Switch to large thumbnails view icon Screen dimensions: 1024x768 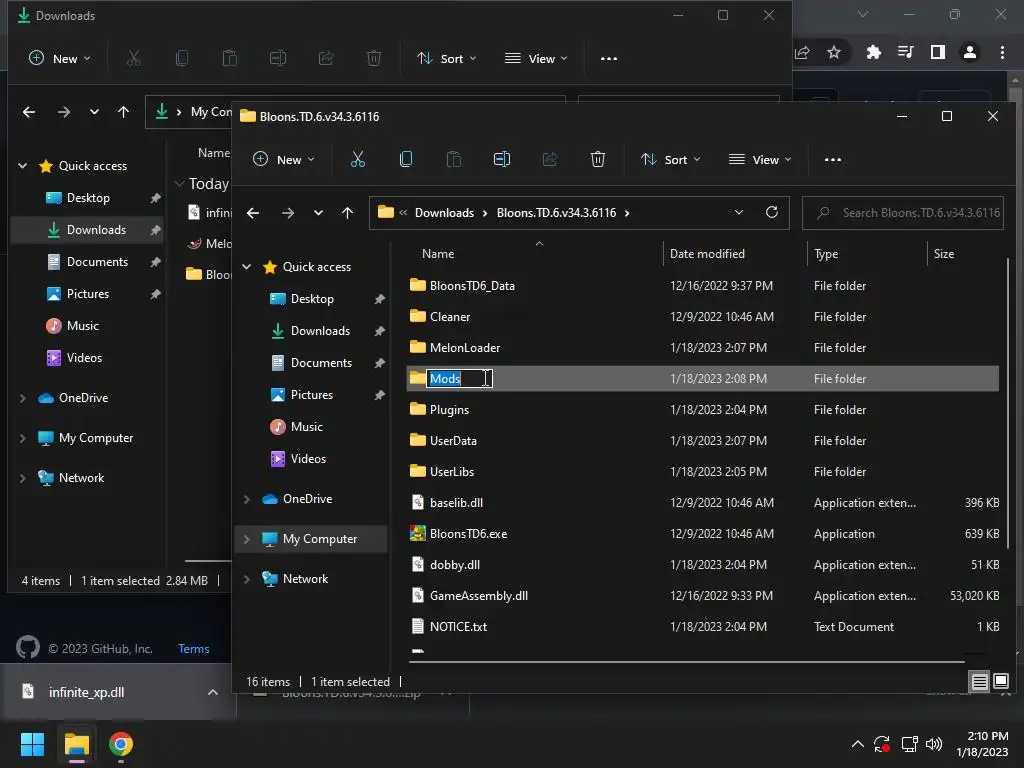pos(1000,682)
